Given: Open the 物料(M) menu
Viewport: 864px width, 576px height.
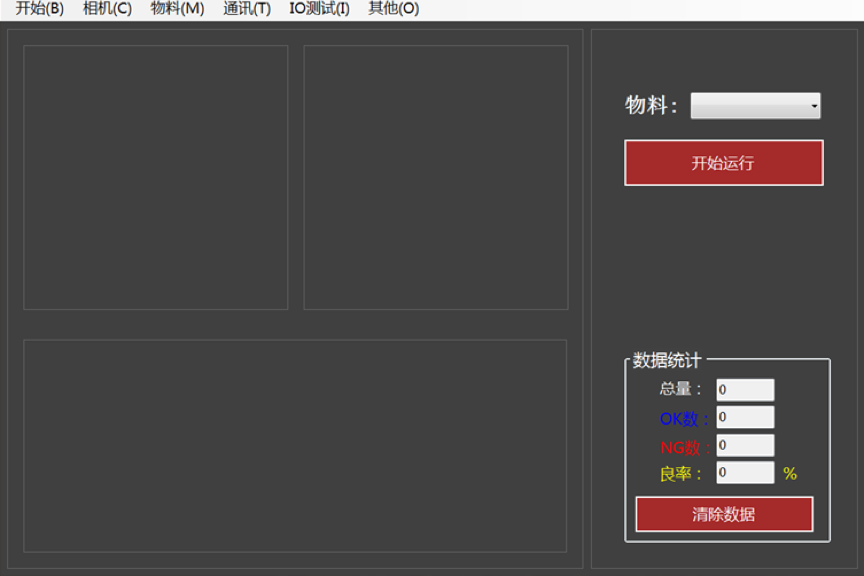Looking at the screenshot, I should (177, 9).
